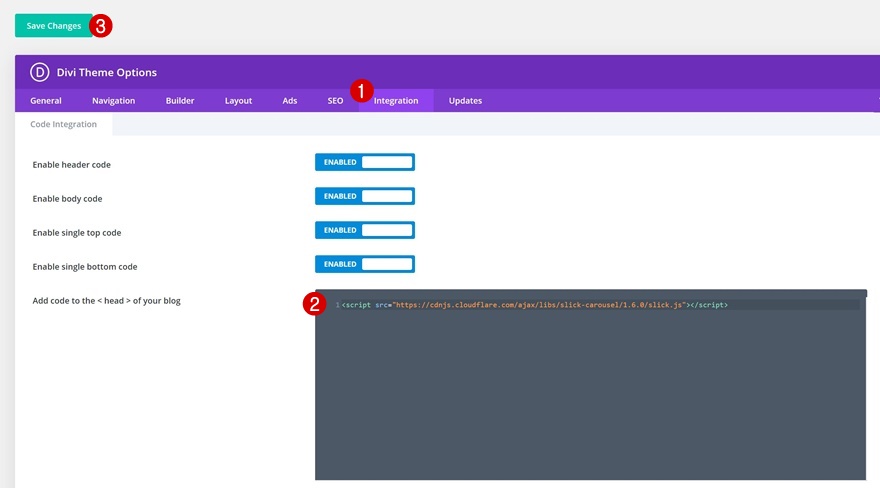The height and width of the screenshot is (488, 880).
Task: Switch to the Updates tab
Action: click(465, 100)
